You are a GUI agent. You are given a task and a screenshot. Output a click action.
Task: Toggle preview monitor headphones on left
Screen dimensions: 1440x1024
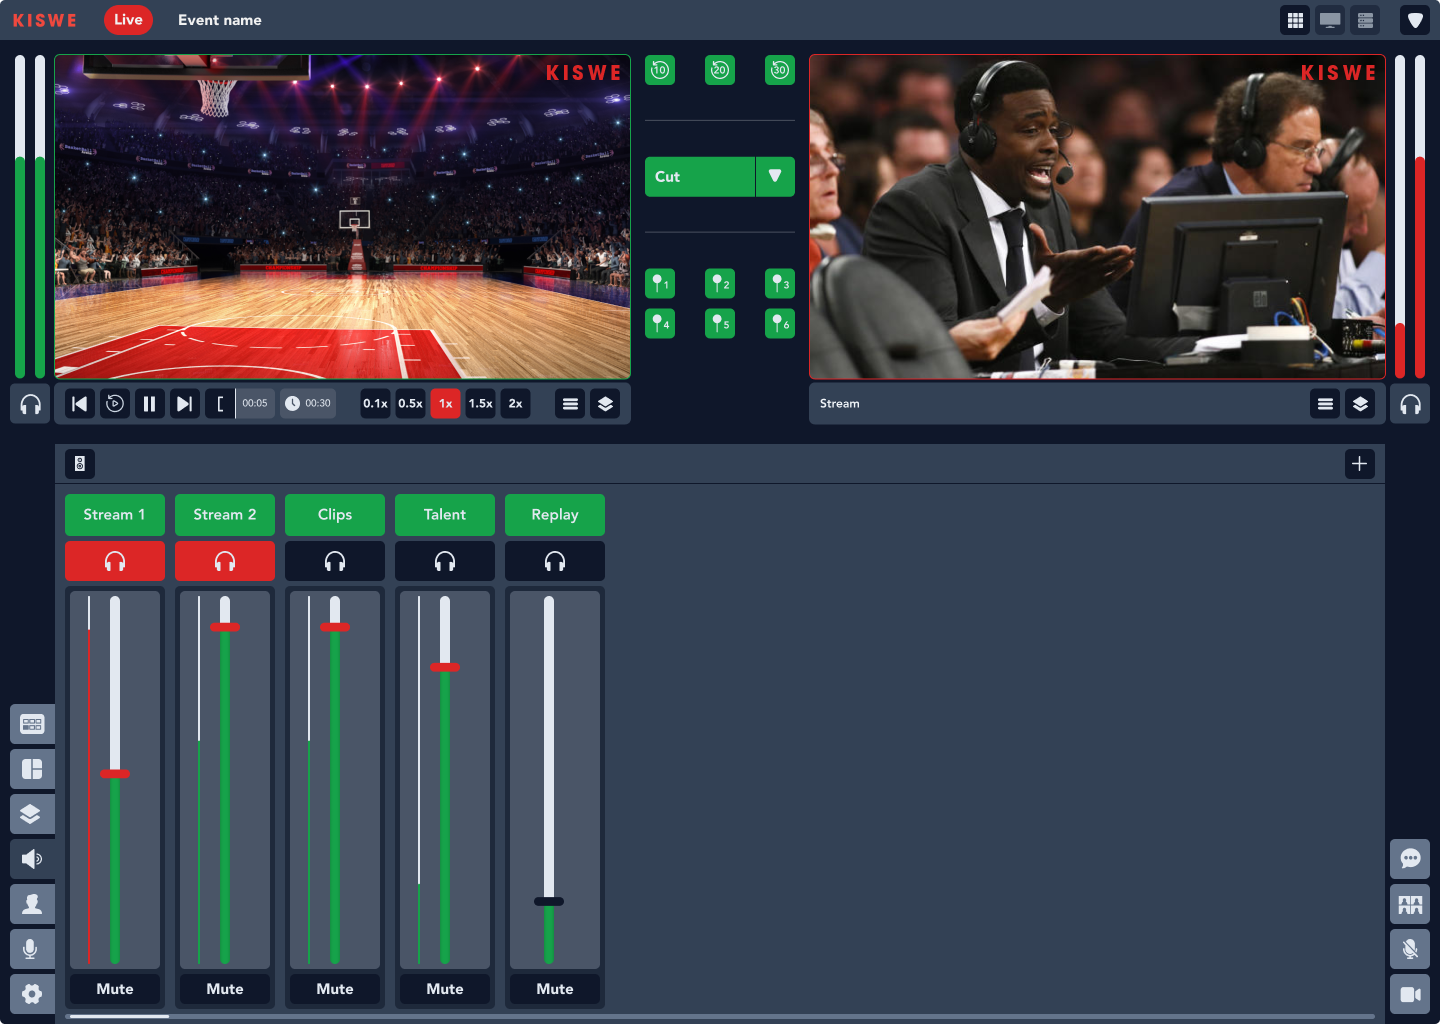30,404
